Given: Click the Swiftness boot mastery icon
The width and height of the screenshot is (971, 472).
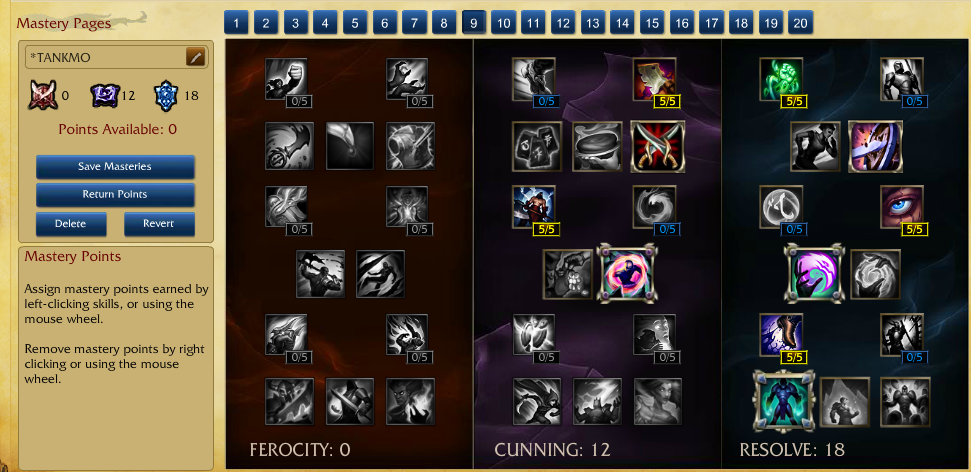Looking at the screenshot, I should (781, 334).
